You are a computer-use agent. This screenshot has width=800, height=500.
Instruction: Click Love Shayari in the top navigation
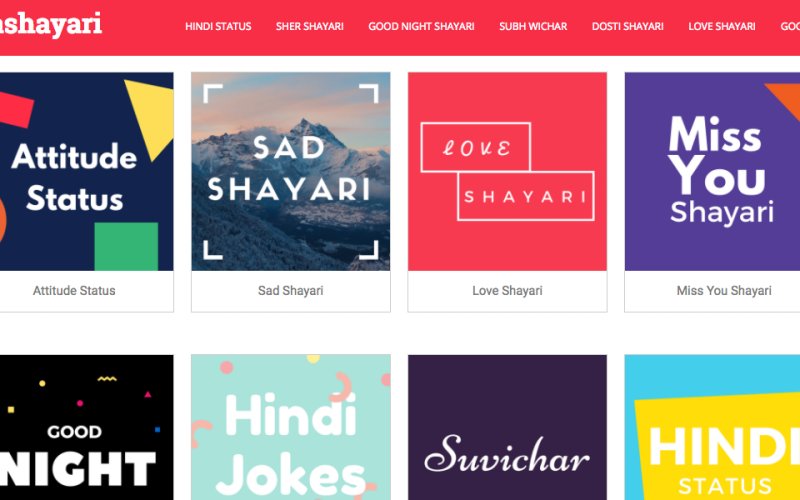[722, 27]
